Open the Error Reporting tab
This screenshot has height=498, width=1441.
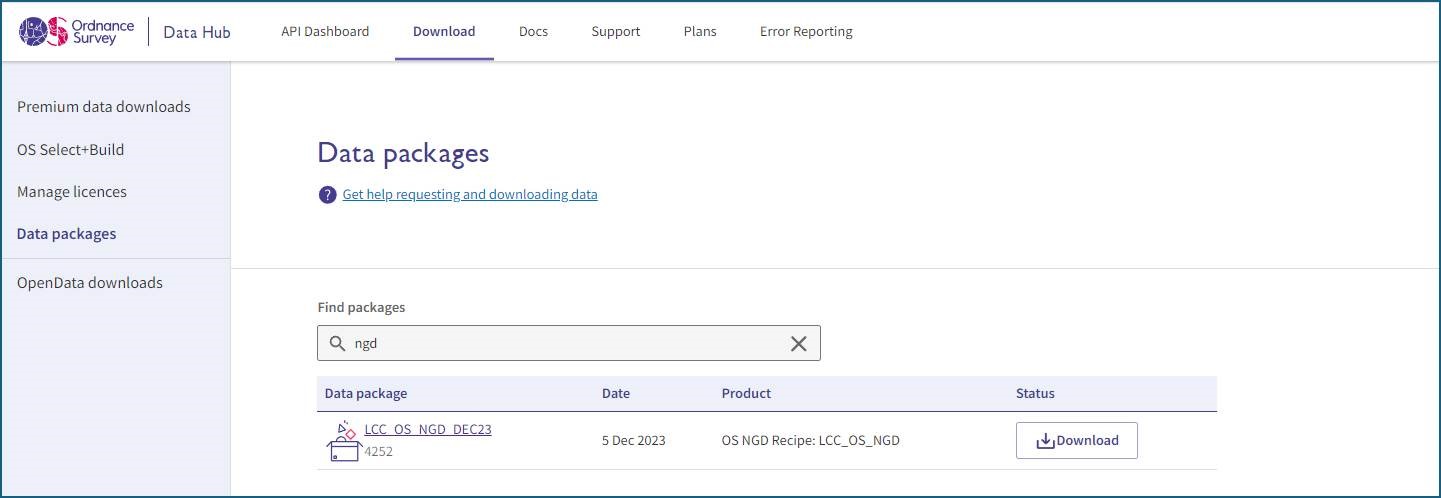coord(806,31)
